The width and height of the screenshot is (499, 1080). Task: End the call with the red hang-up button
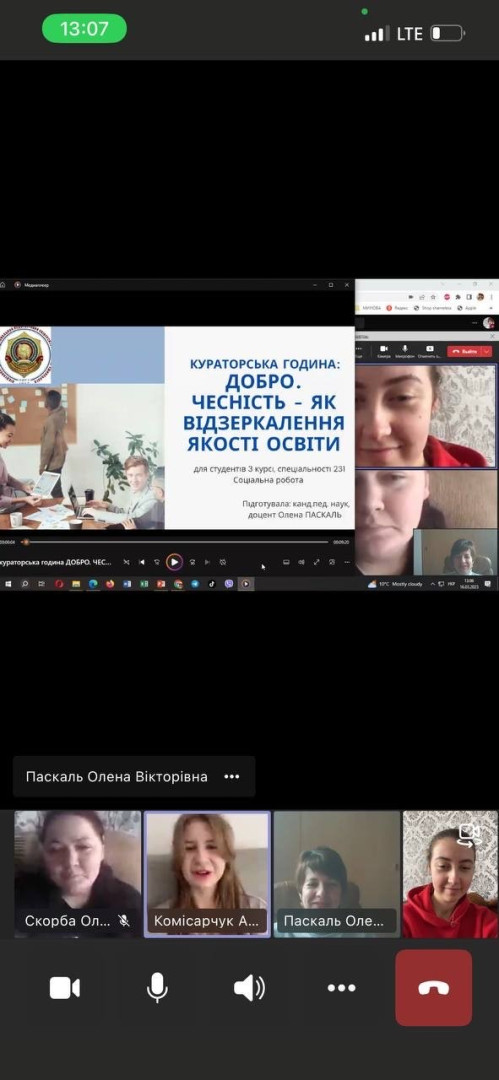(434, 988)
